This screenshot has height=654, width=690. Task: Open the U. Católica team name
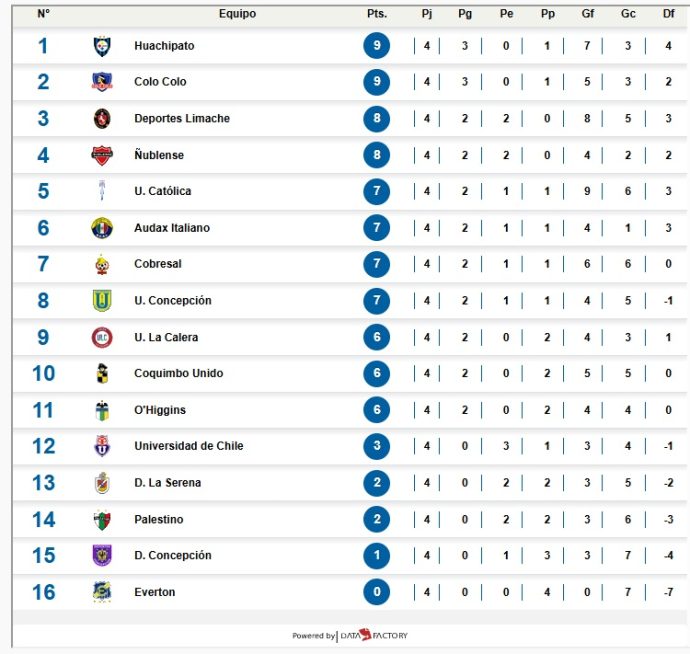(163, 191)
